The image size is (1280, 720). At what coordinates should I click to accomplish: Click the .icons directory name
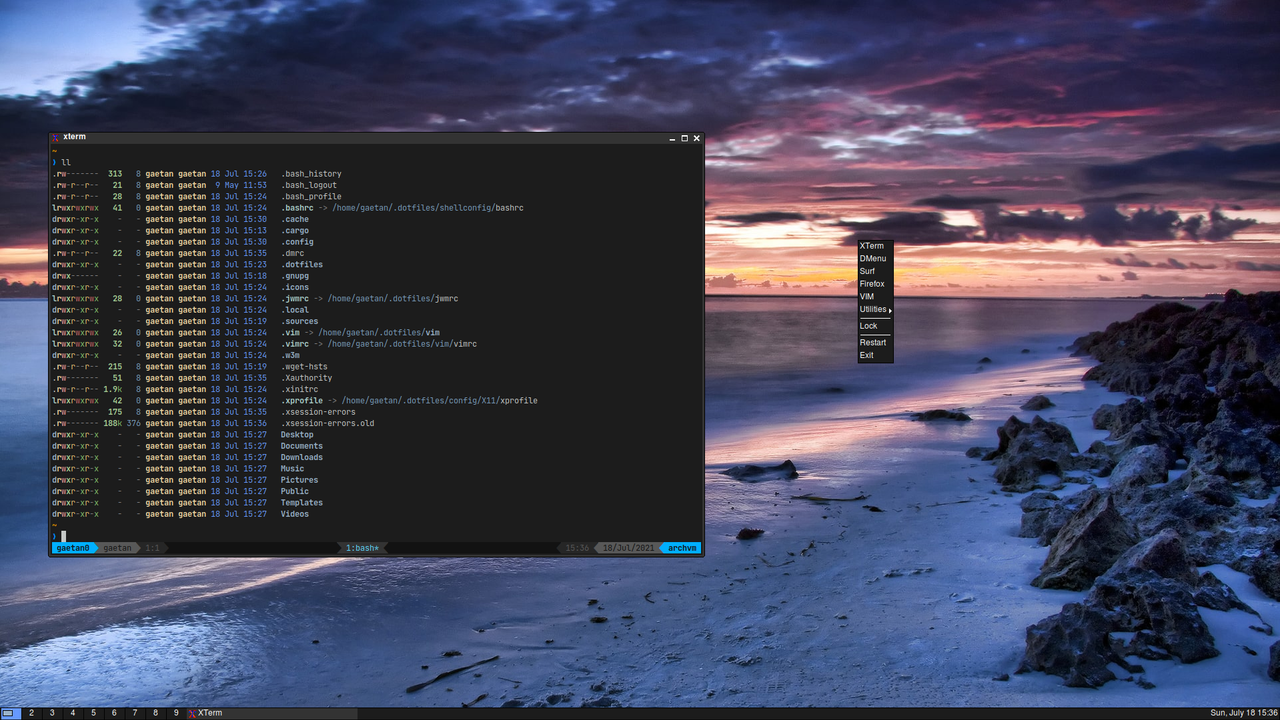pos(295,287)
